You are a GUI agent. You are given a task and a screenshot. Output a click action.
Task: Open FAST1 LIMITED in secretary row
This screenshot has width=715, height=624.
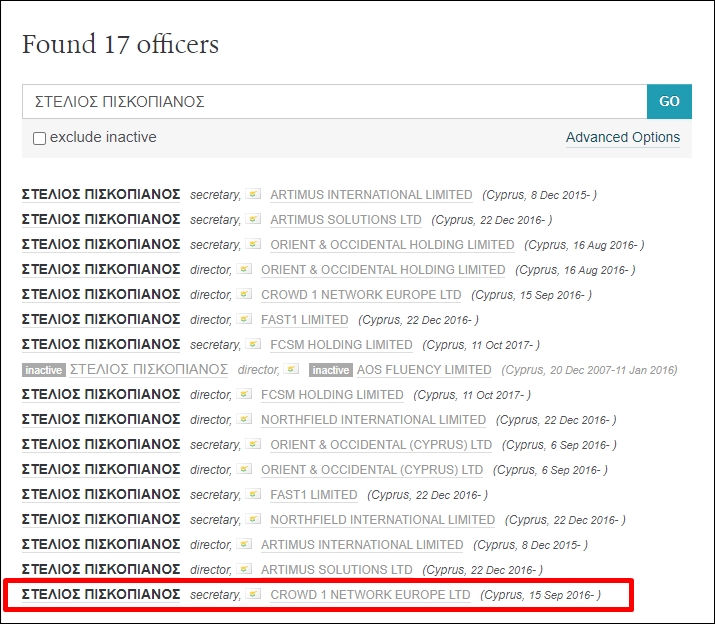coord(314,495)
